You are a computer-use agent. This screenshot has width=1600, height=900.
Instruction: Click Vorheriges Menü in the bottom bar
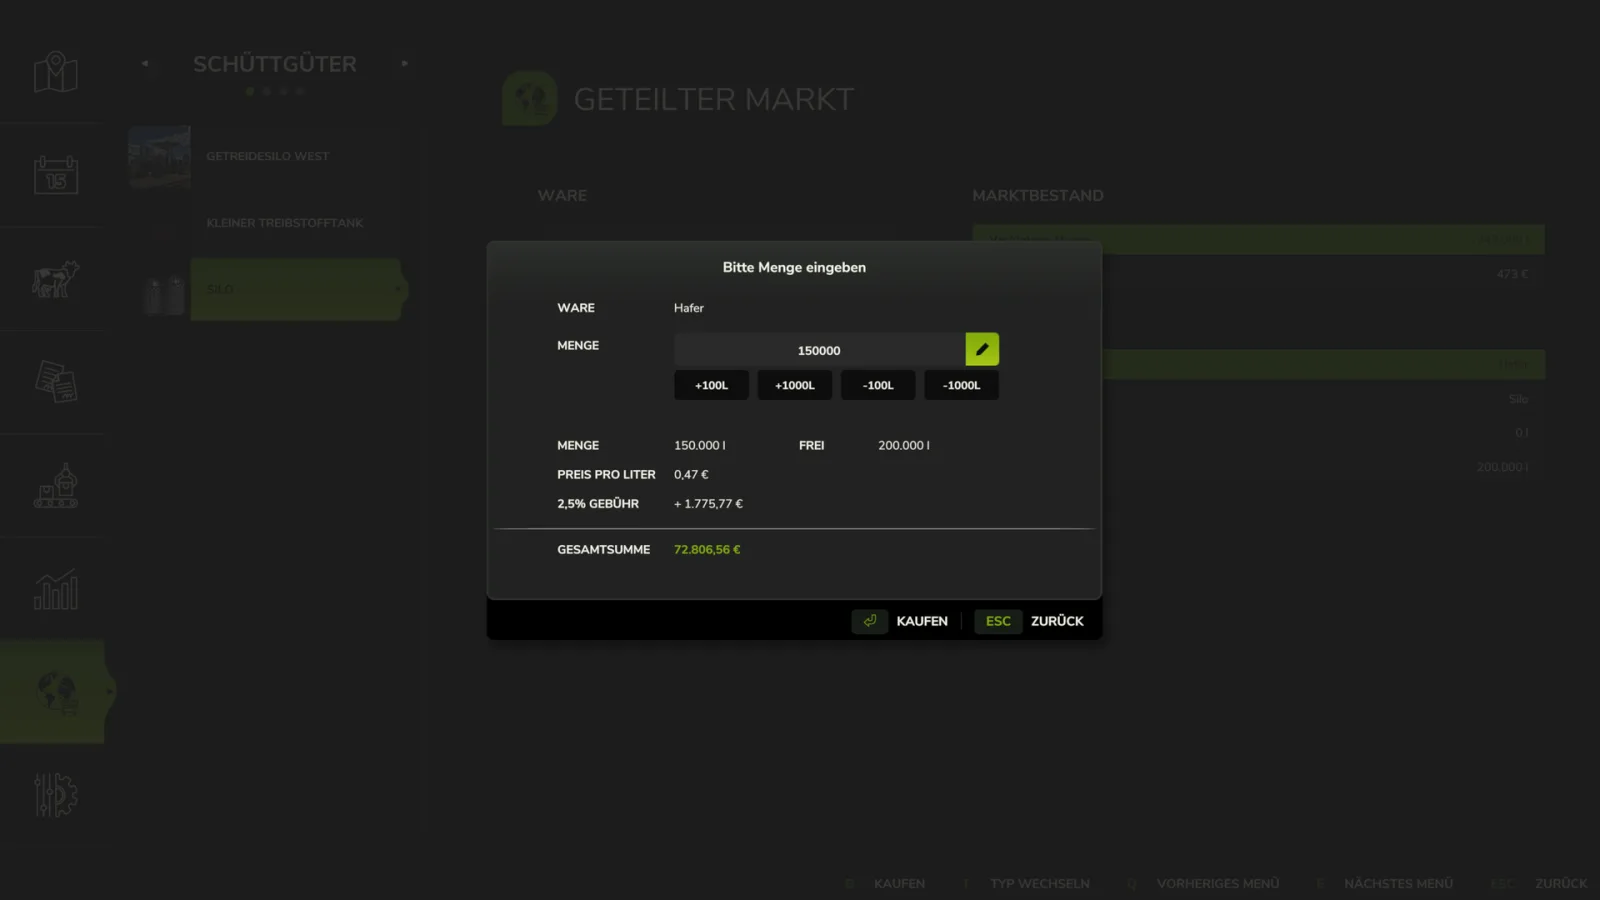click(1218, 884)
